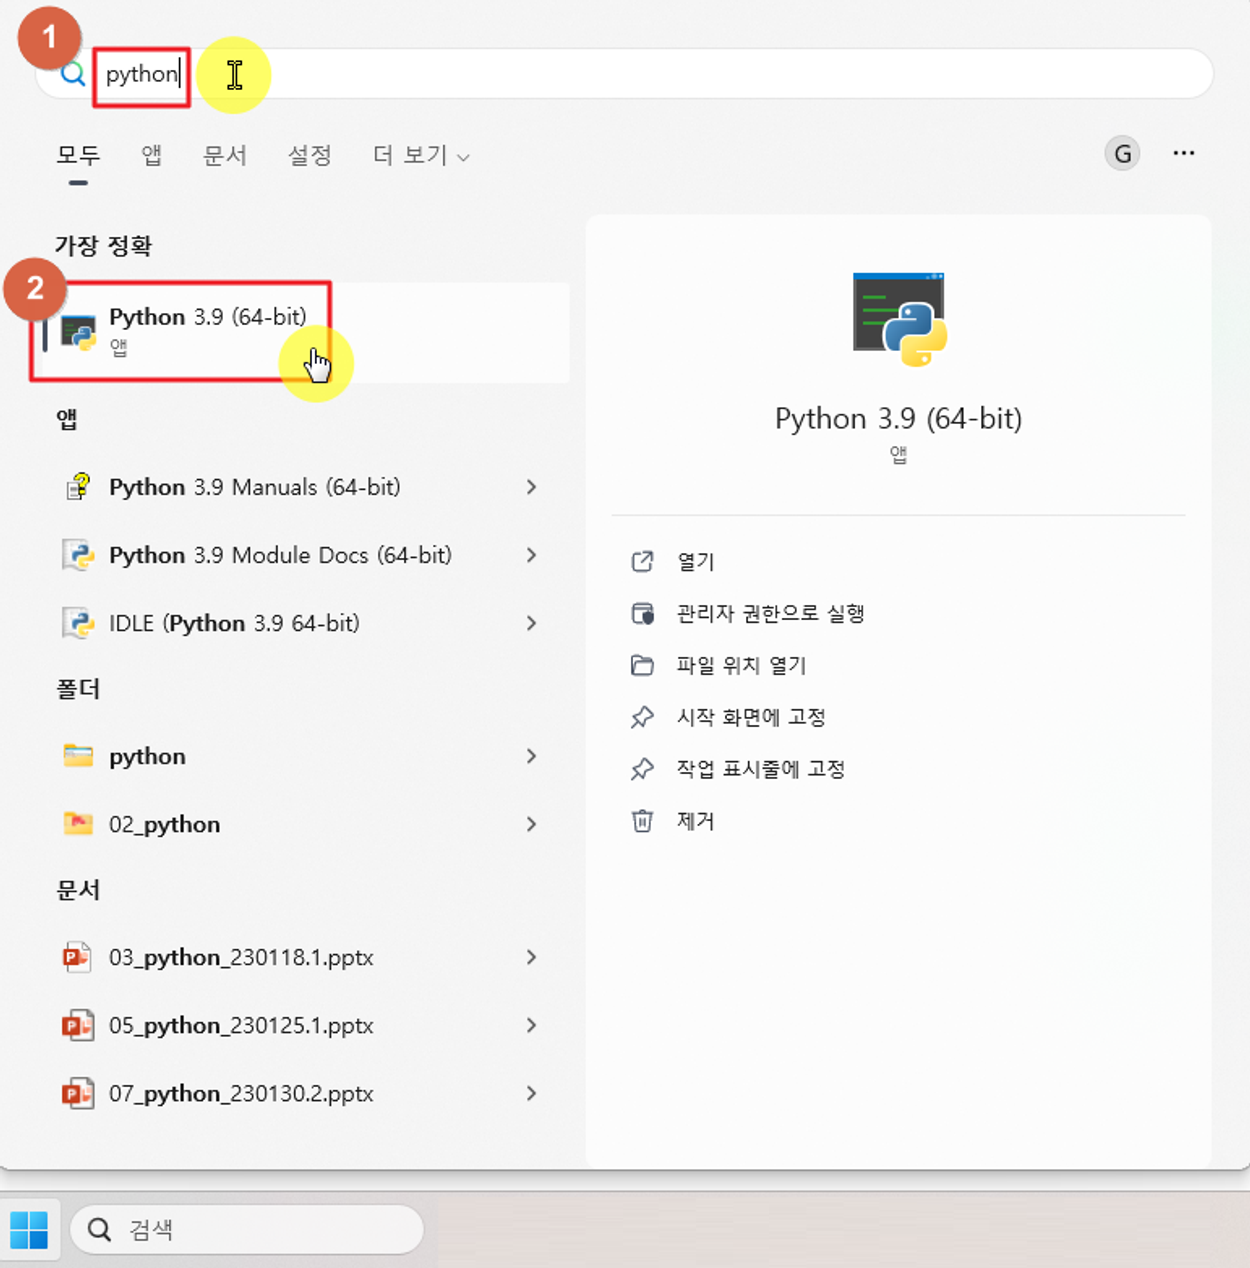The image size is (1250, 1268).
Task: Open the 더 보기 dropdown
Action: tap(421, 155)
